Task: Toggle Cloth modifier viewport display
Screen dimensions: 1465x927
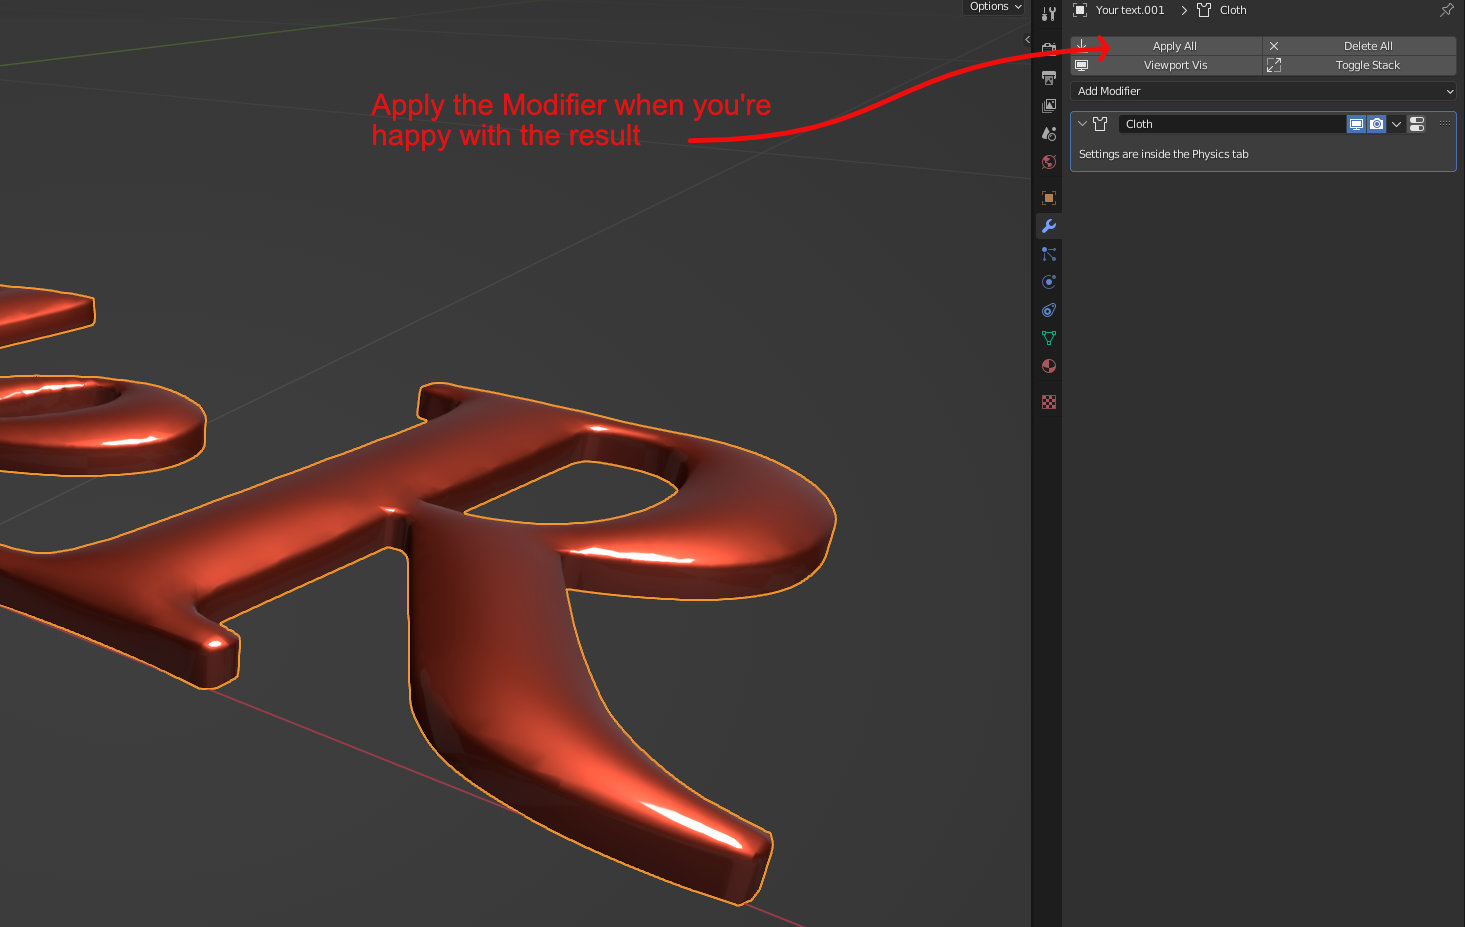Action: tap(1356, 124)
